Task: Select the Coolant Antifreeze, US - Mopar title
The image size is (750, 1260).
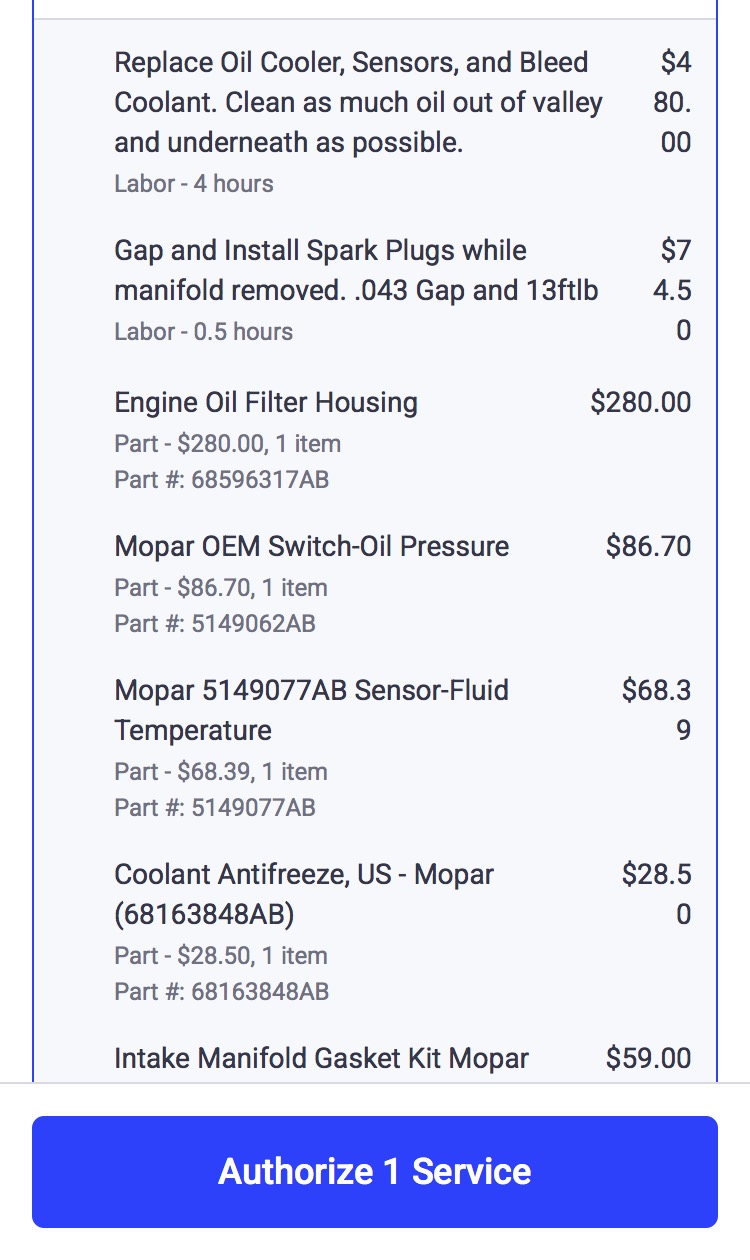Action: tap(304, 894)
